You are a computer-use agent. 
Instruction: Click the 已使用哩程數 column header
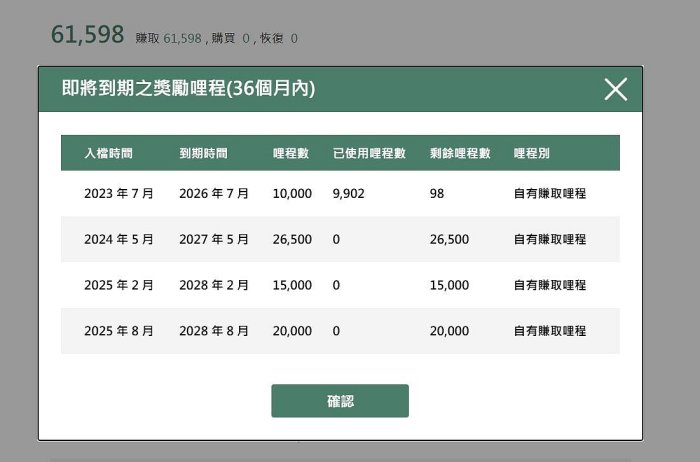pos(369,153)
